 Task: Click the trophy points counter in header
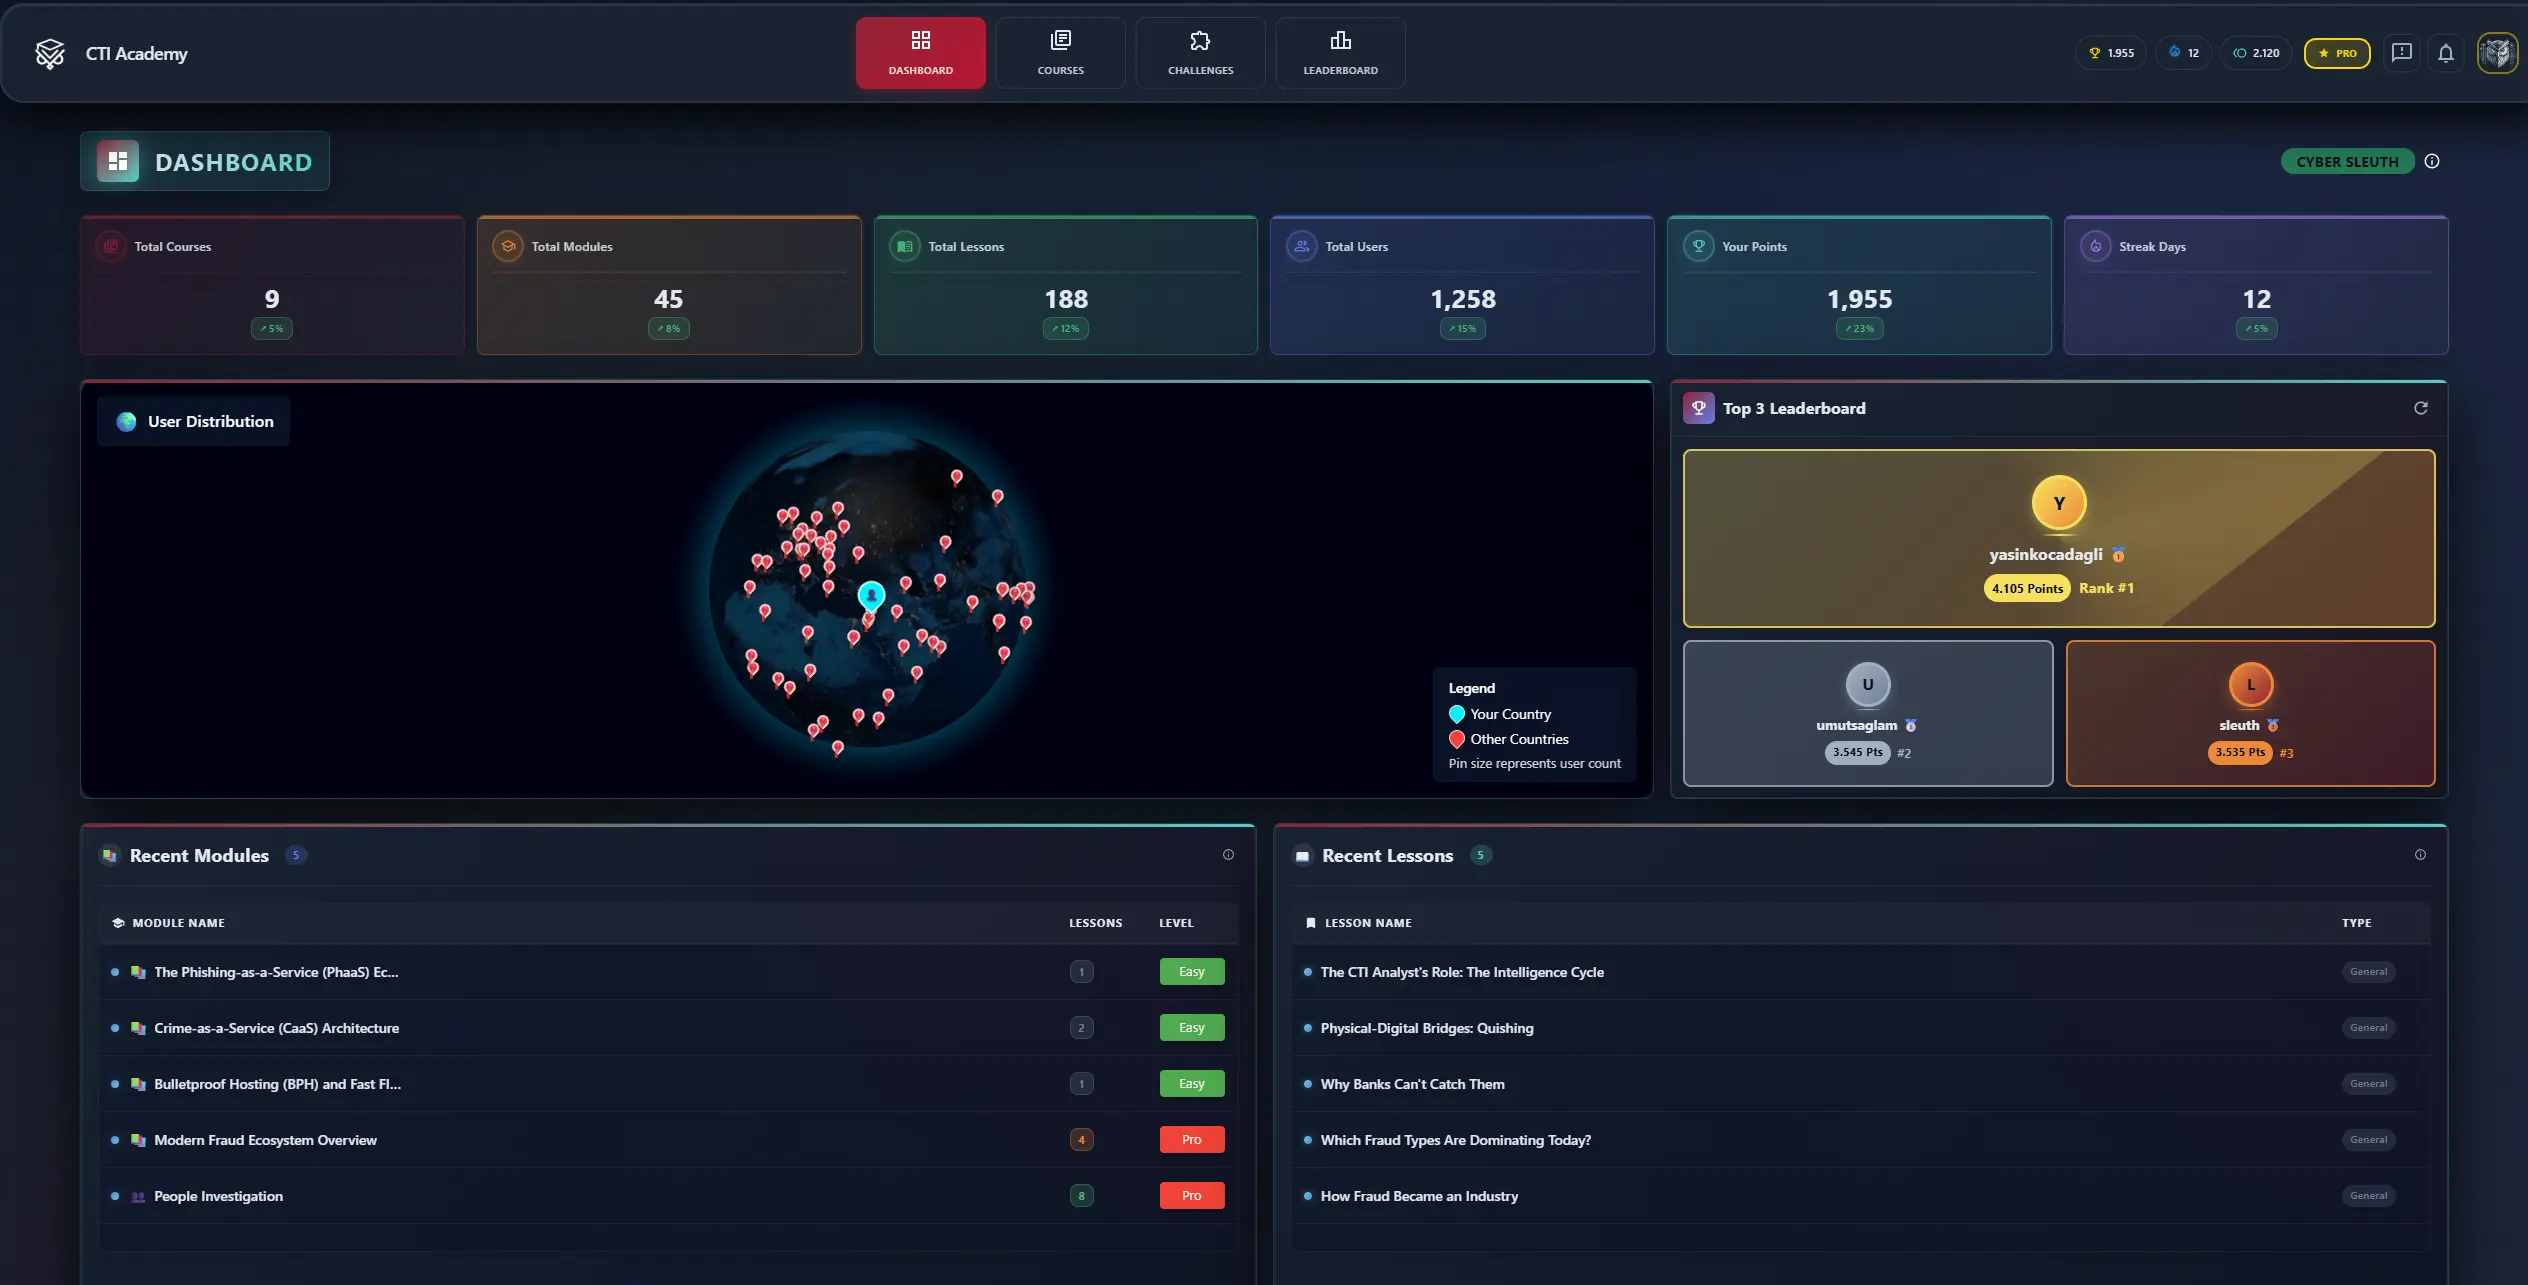pos(2111,53)
